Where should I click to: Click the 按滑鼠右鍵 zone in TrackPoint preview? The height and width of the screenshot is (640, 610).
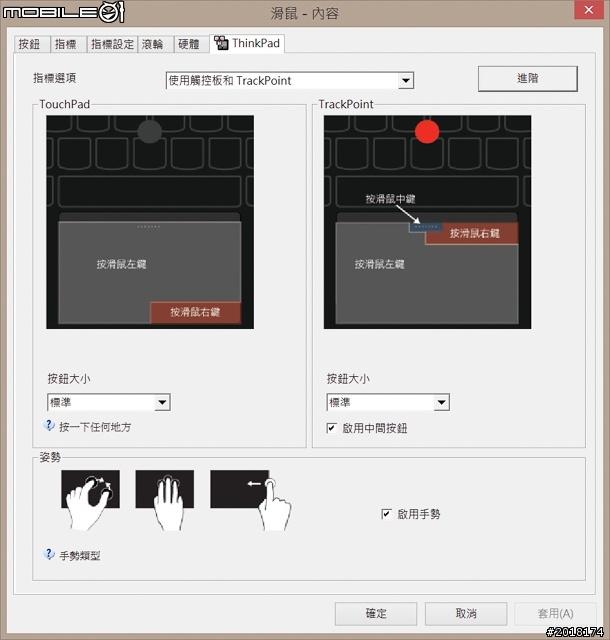point(472,233)
